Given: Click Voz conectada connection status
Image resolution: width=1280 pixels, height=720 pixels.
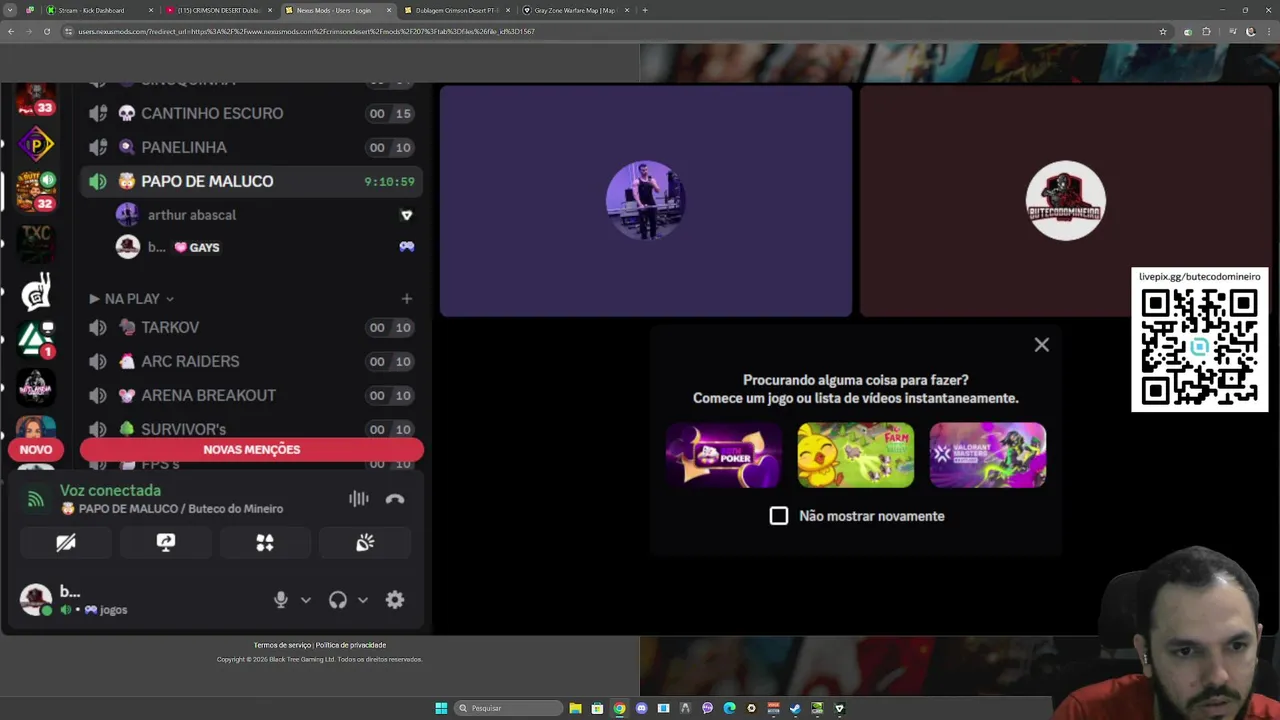Looking at the screenshot, I should (x=110, y=491).
